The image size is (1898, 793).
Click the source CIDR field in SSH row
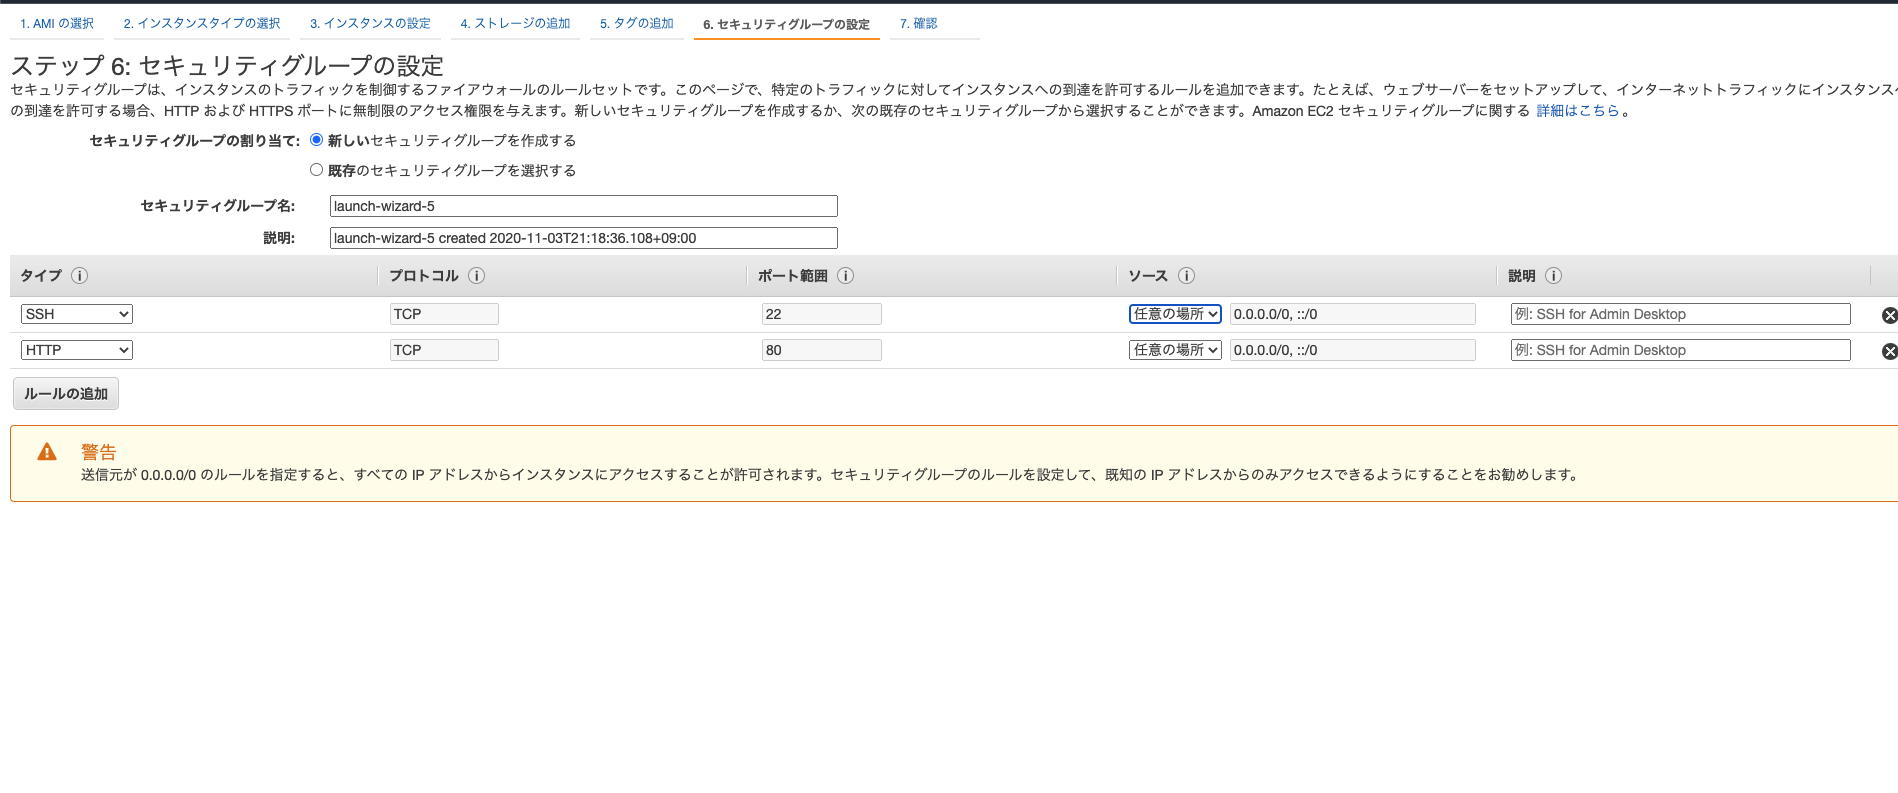coord(1353,314)
